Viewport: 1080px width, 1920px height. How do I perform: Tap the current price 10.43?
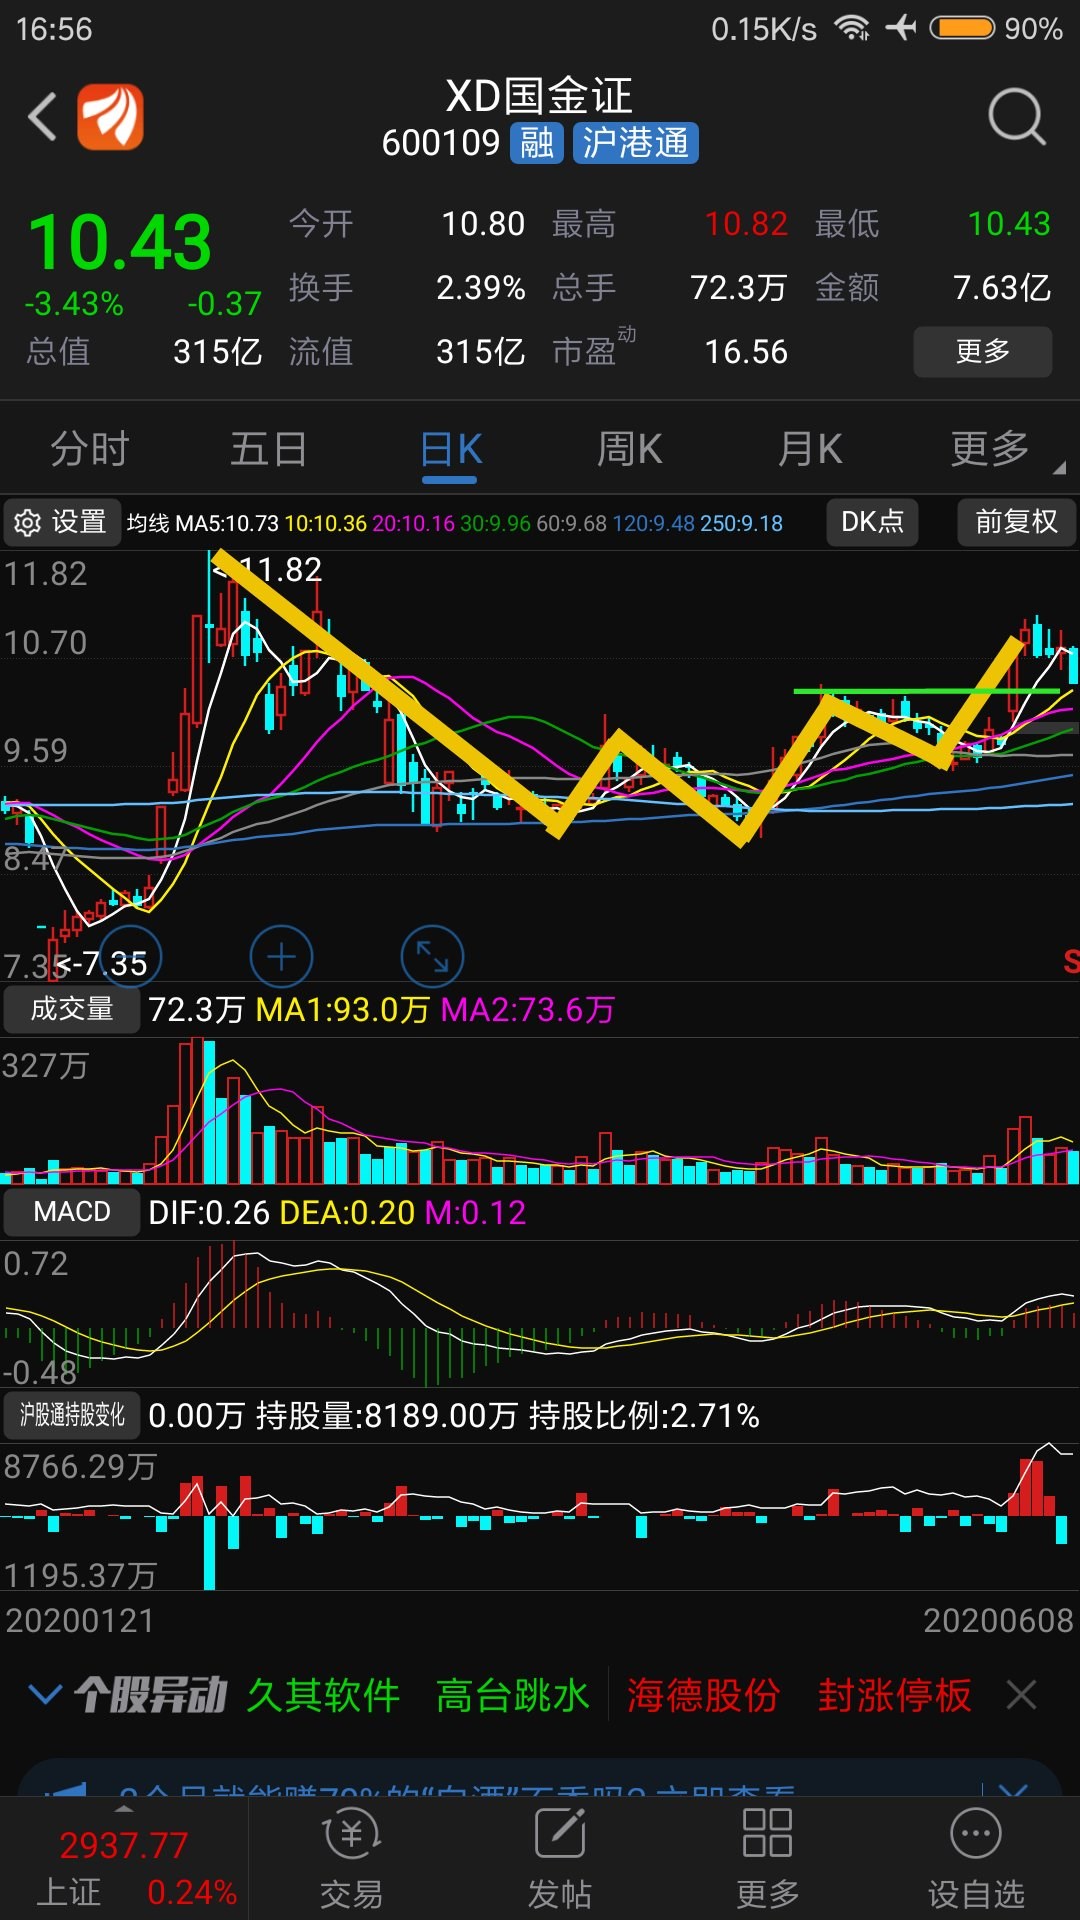120,242
